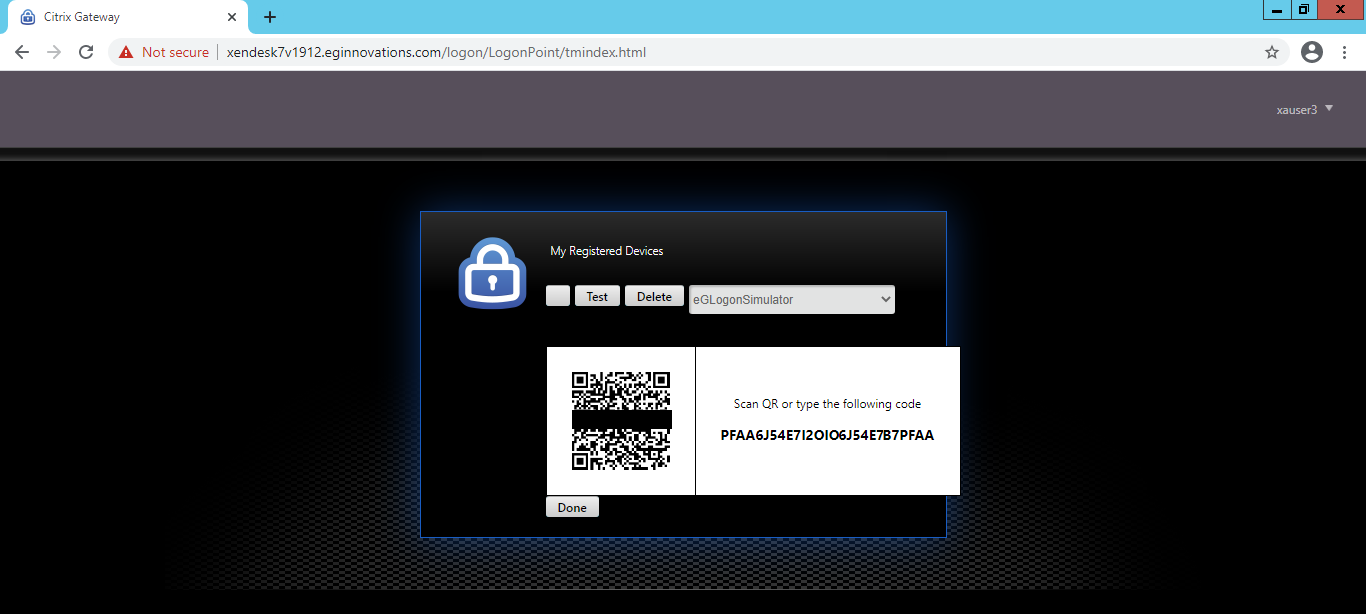Click the Not secure warning icon

click(126, 52)
